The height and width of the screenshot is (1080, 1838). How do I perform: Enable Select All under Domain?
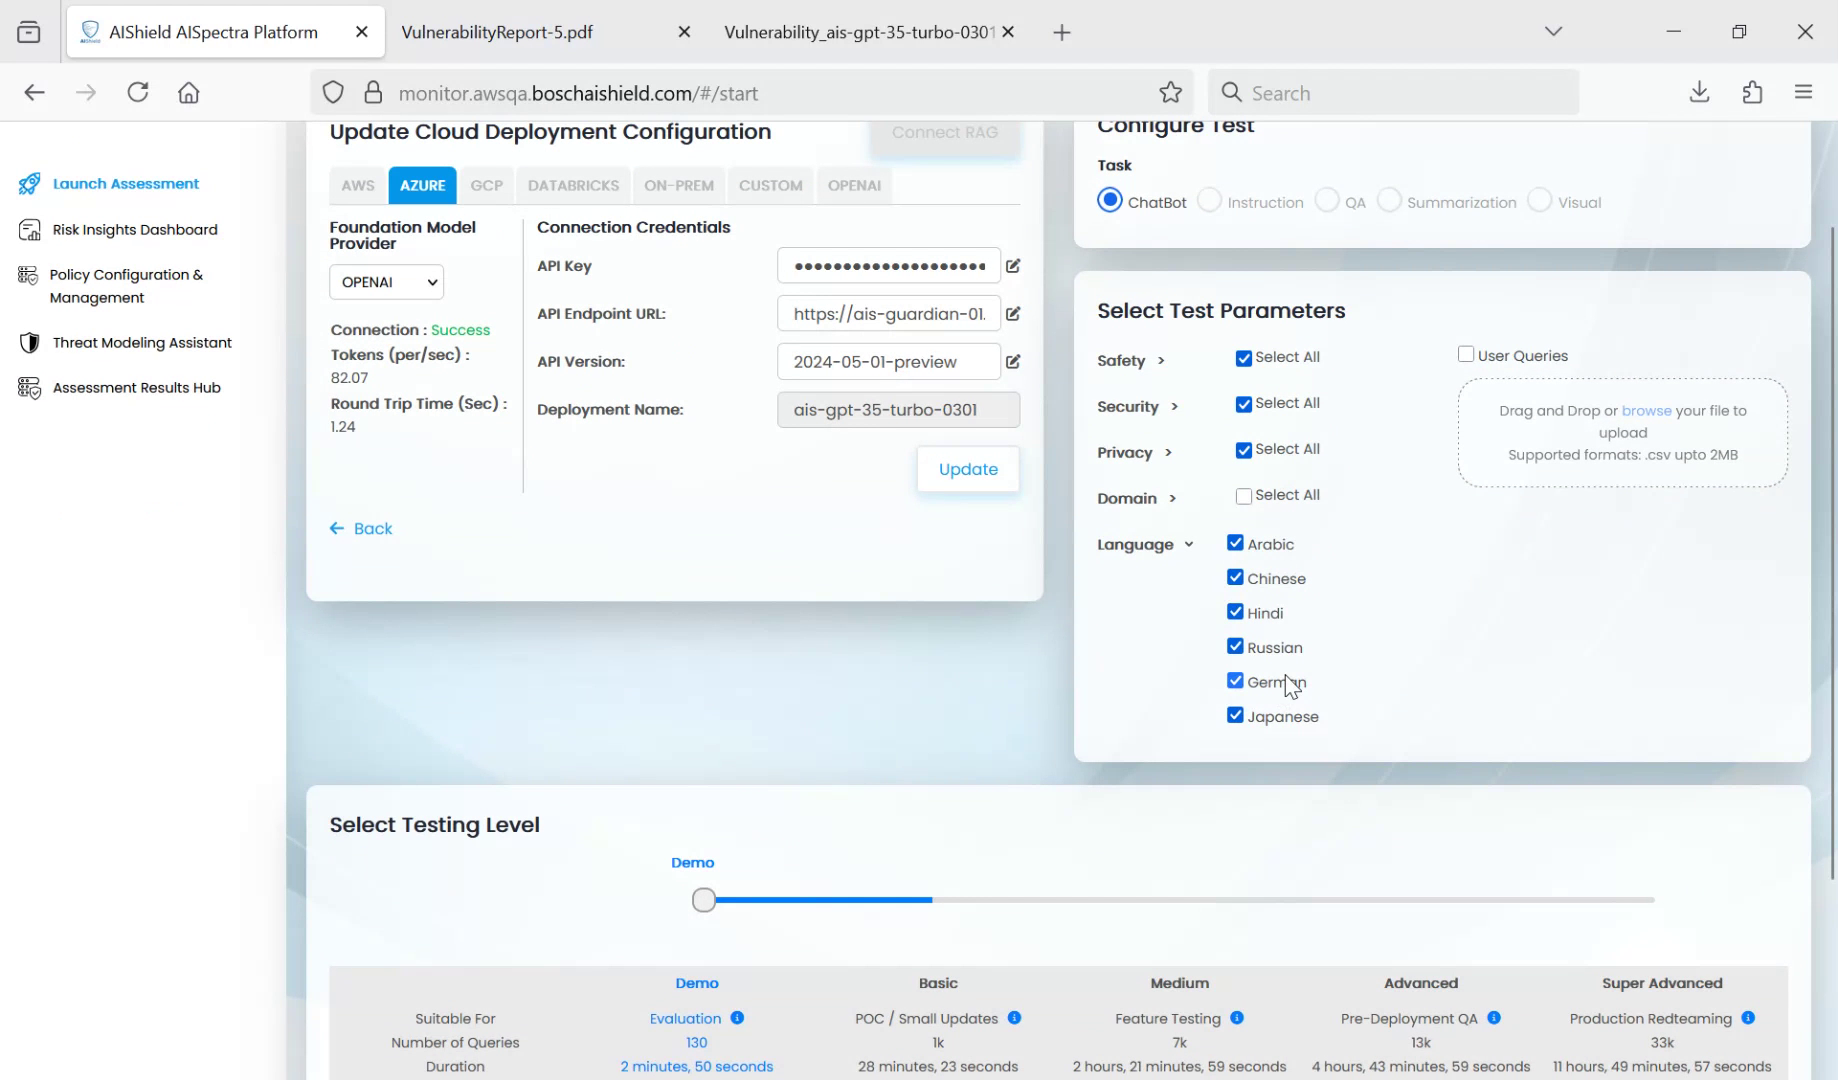(x=1243, y=495)
